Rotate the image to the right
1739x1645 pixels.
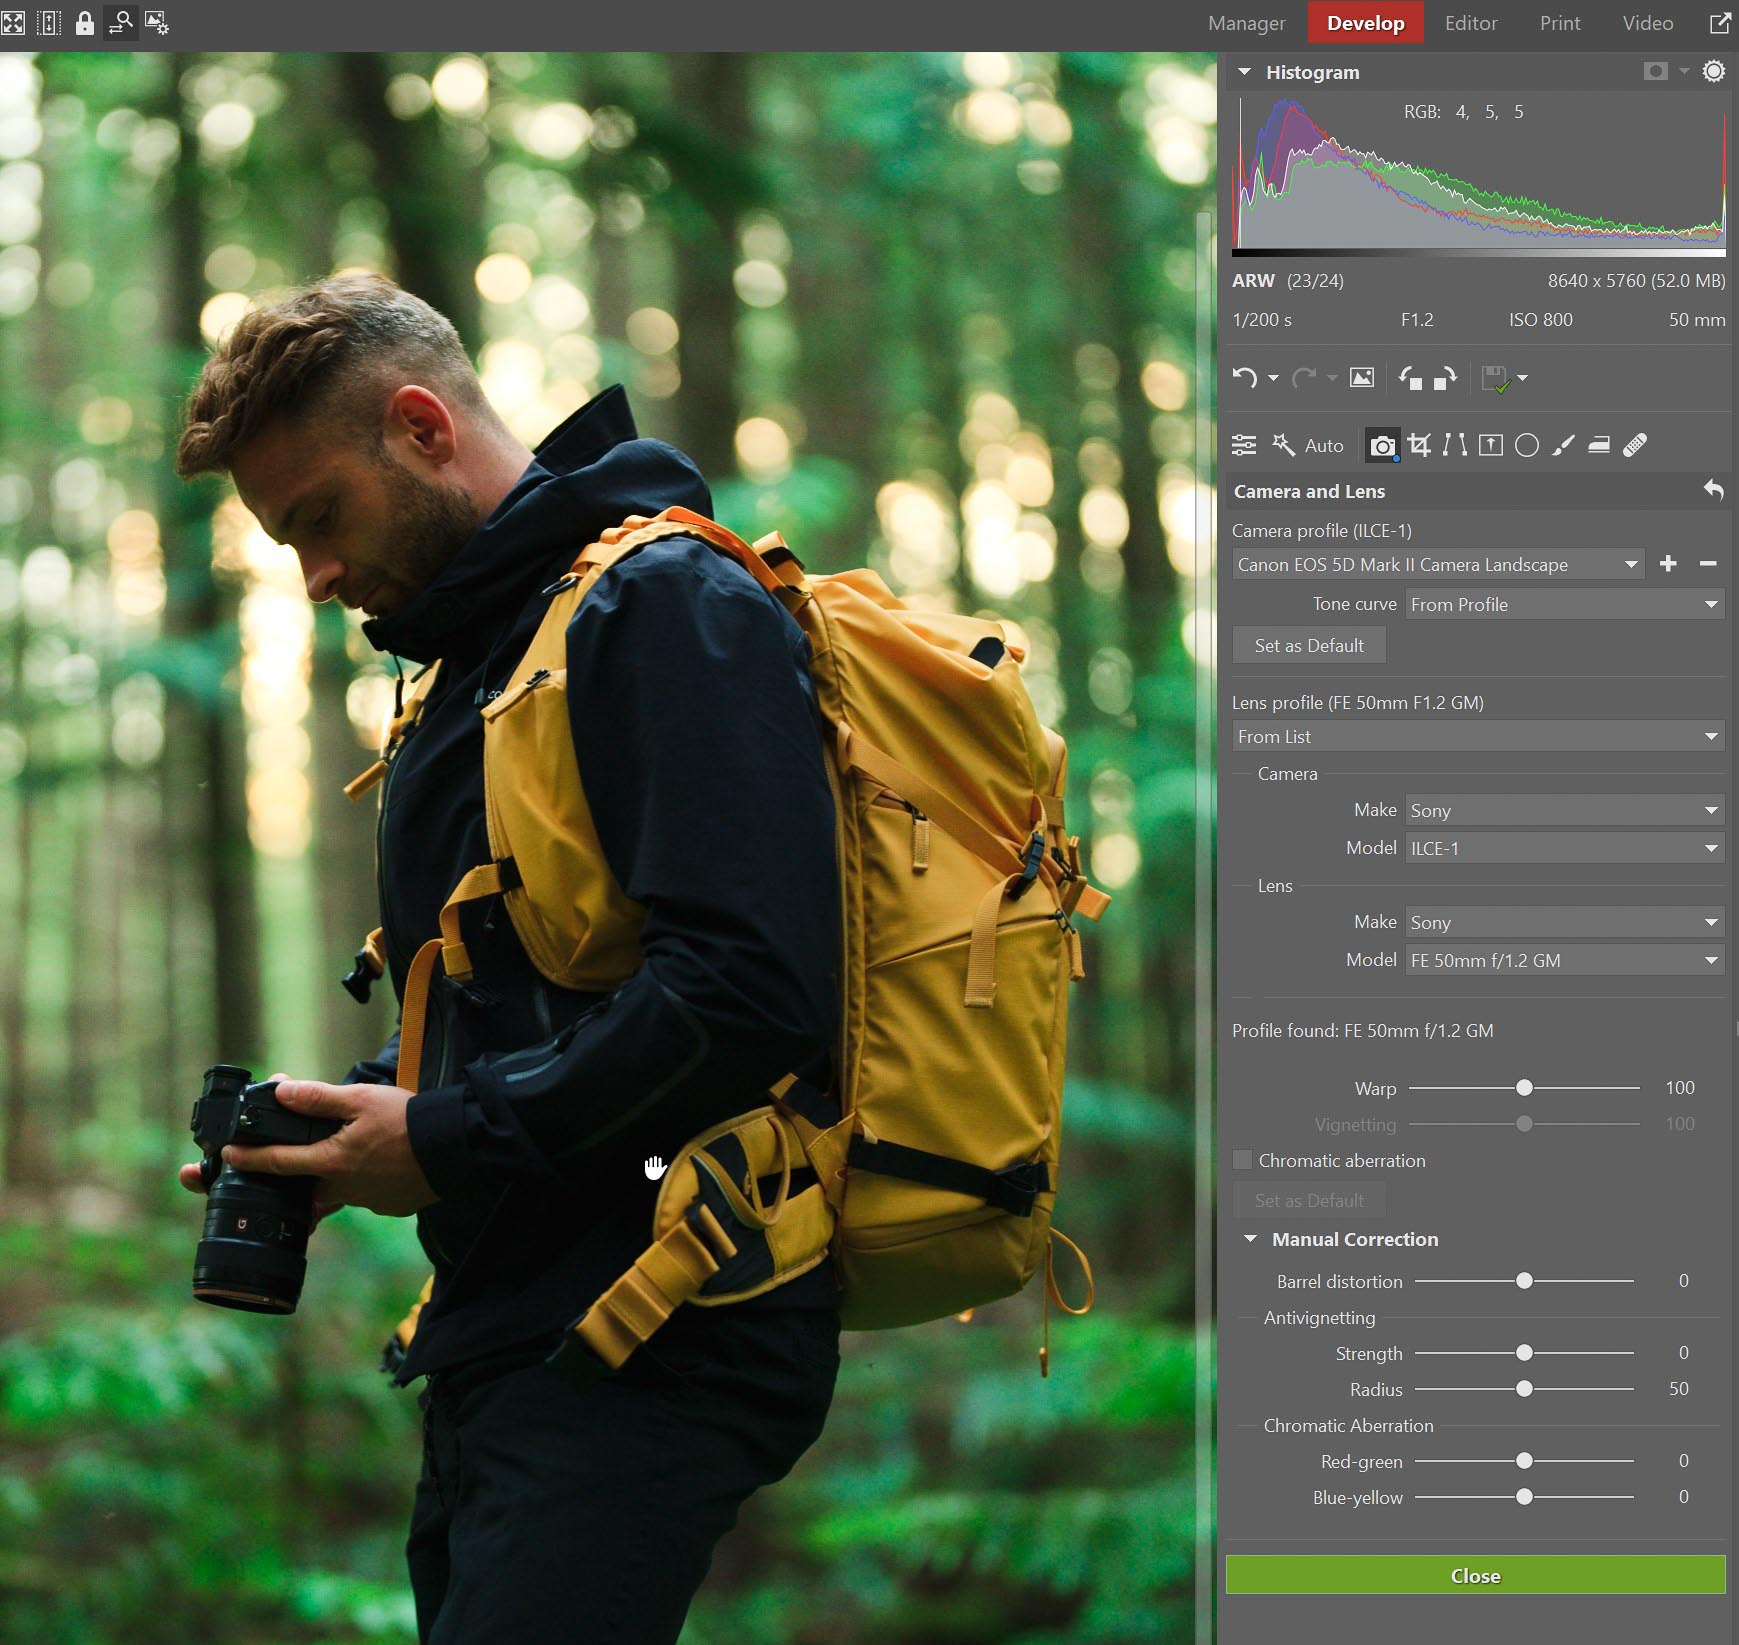pos(1444,378)
